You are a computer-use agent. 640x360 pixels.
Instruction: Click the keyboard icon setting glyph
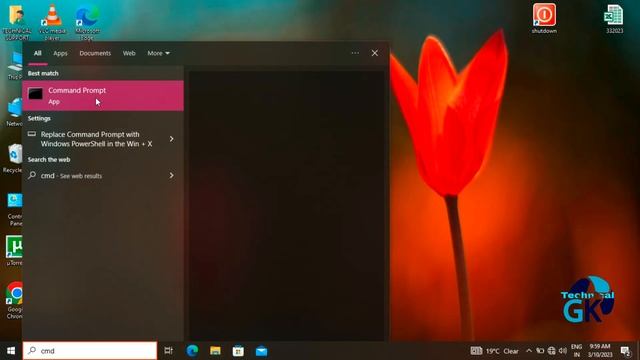click(x=32, y=134)
